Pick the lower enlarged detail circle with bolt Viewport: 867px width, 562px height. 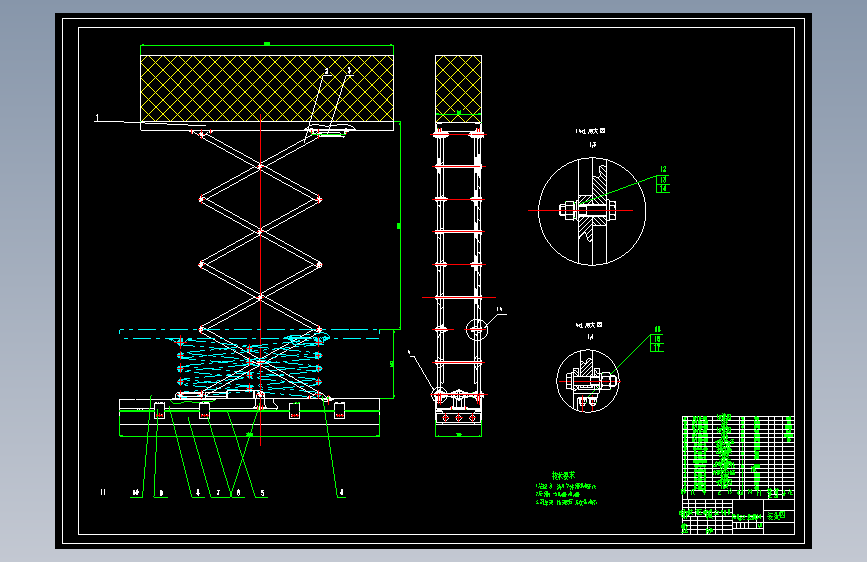click(588, 381)
